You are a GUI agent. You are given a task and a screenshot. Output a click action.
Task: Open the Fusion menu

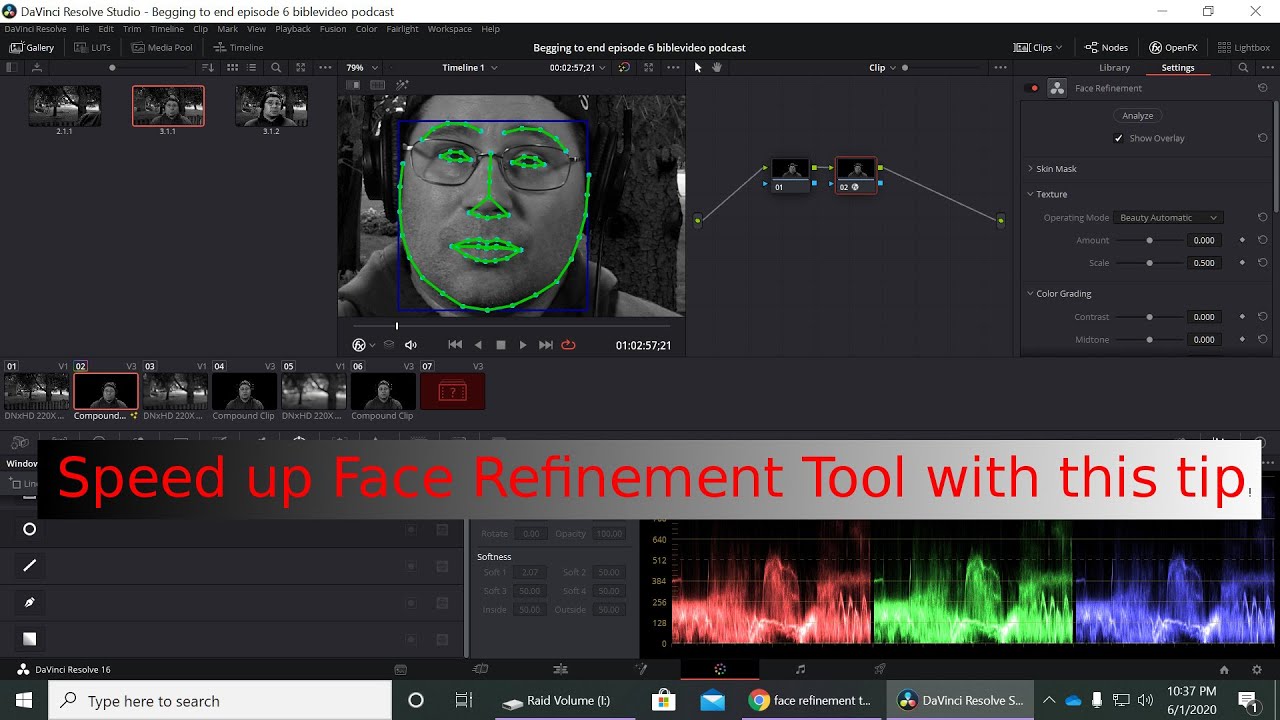tap(333, 29)
